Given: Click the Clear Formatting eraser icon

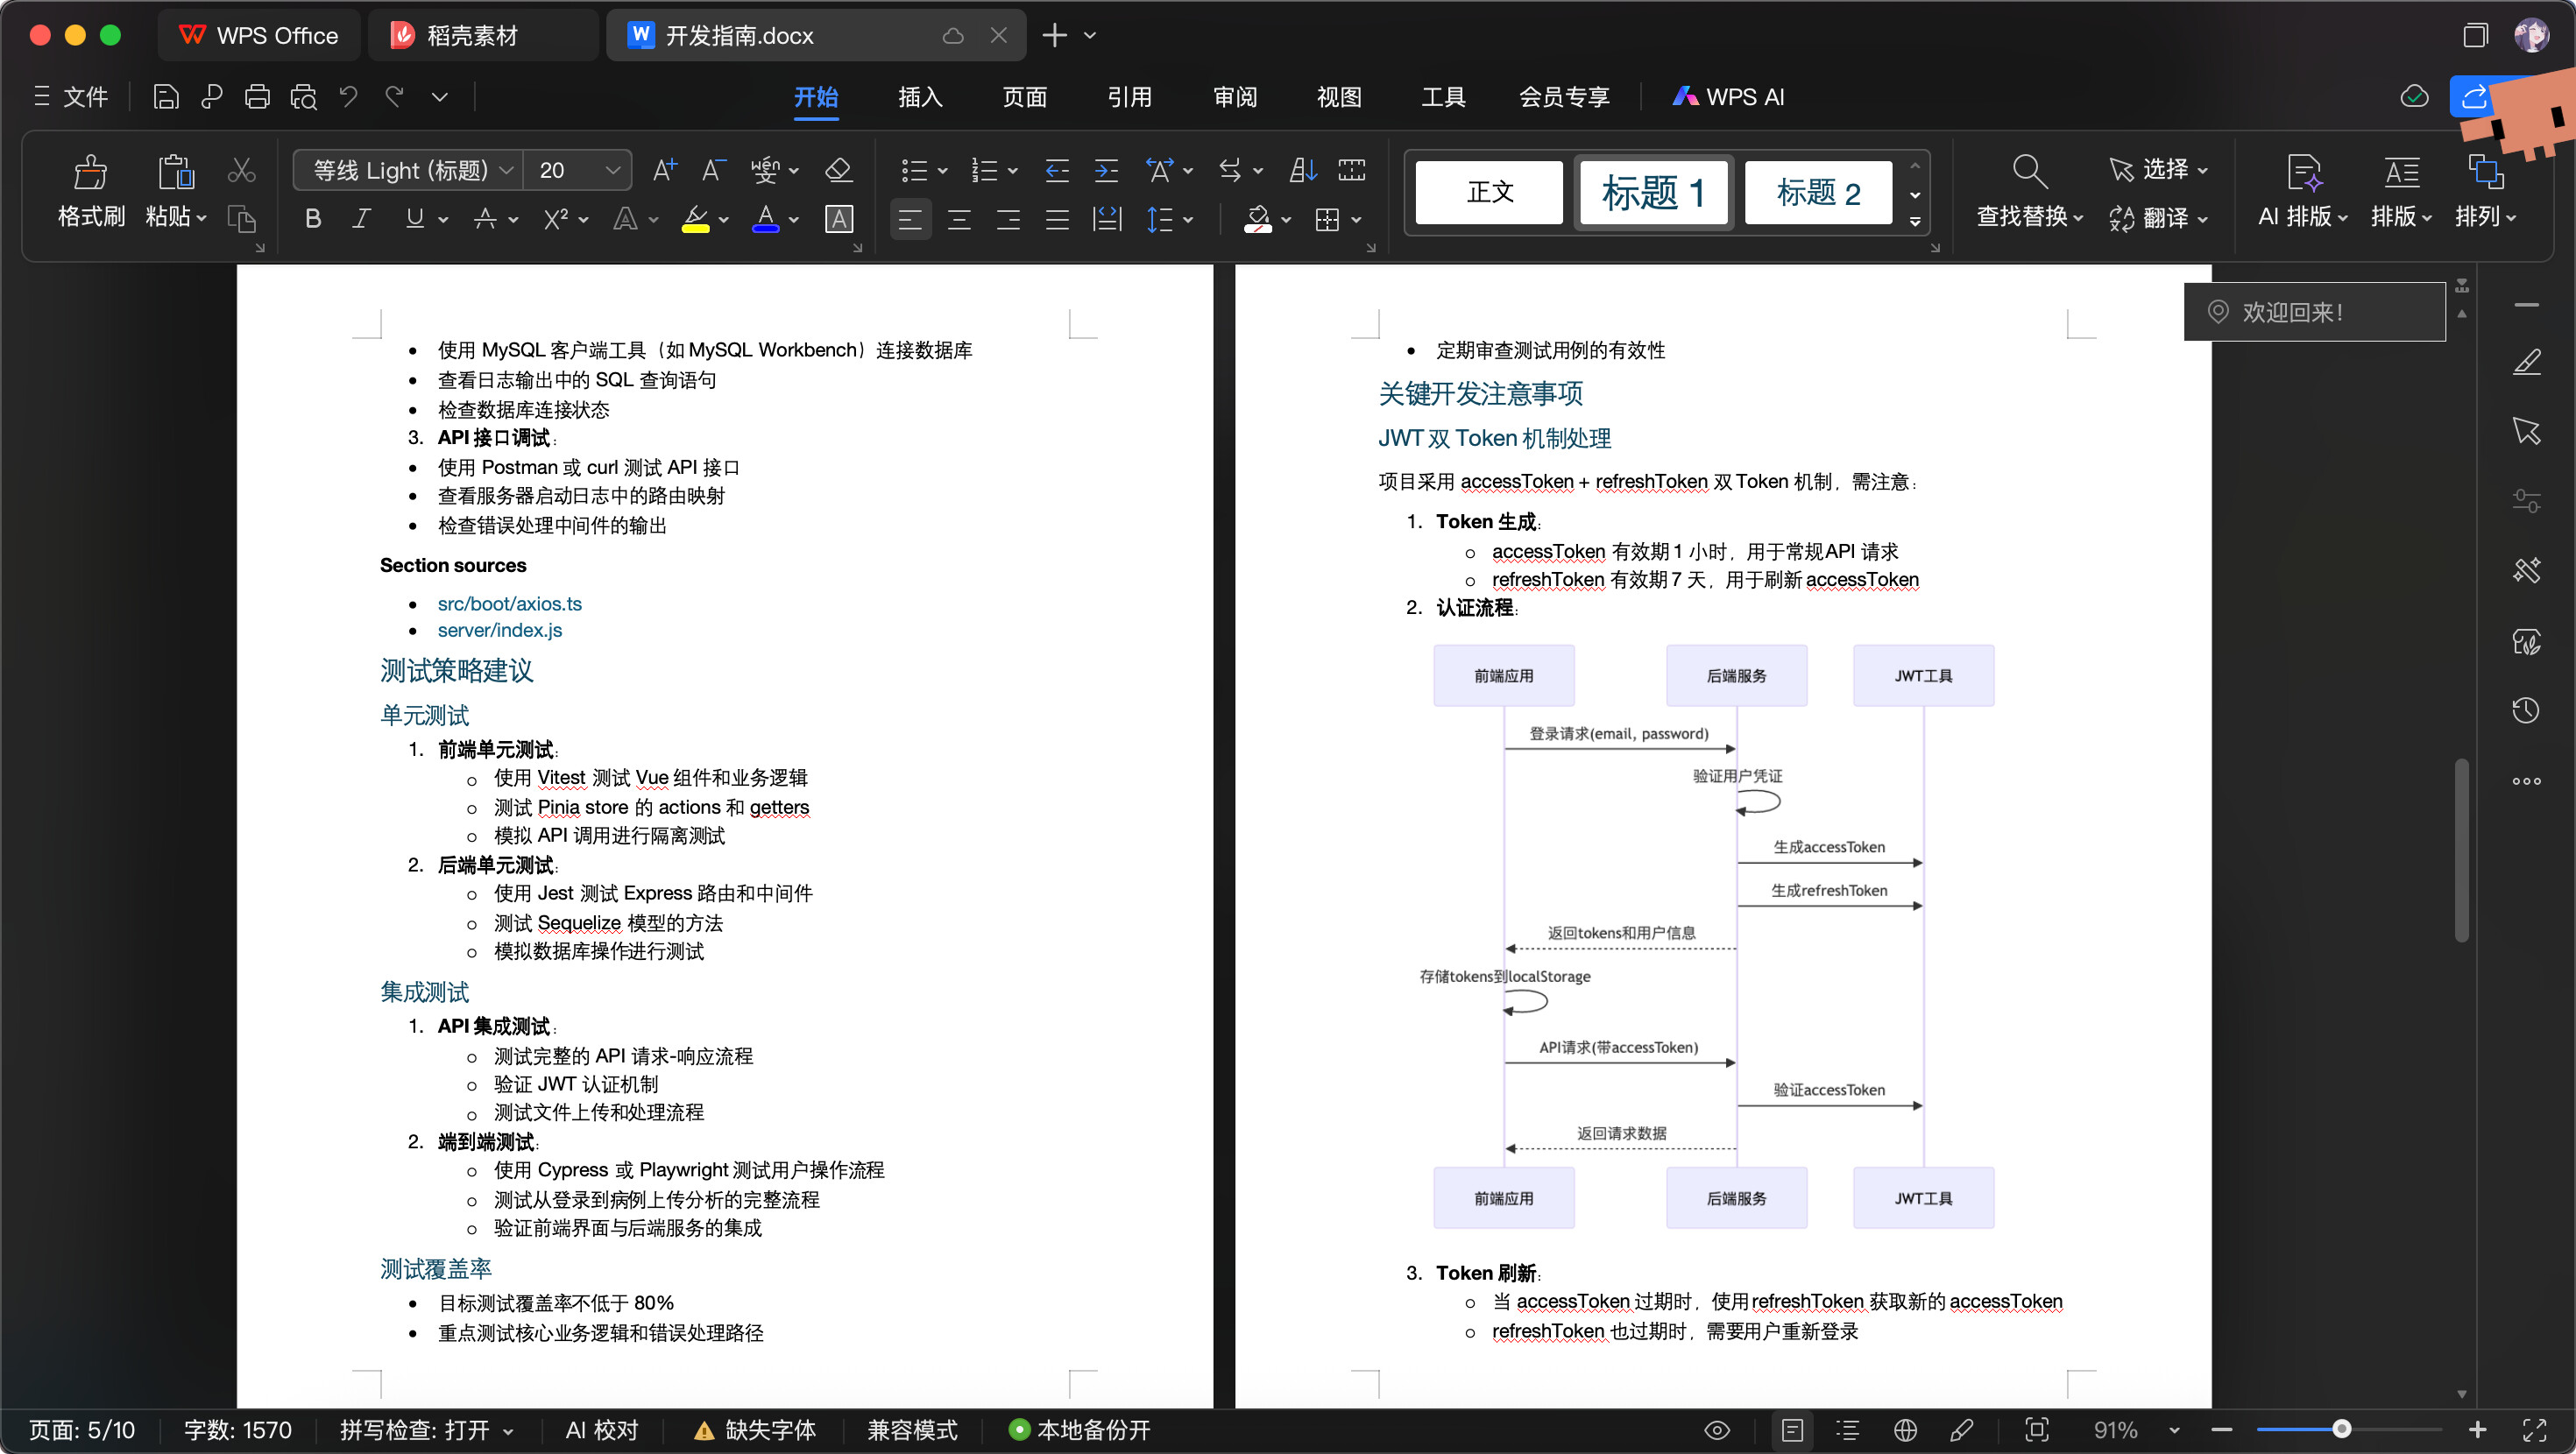Looking at the screenshot, I should (x=838, y=170).
